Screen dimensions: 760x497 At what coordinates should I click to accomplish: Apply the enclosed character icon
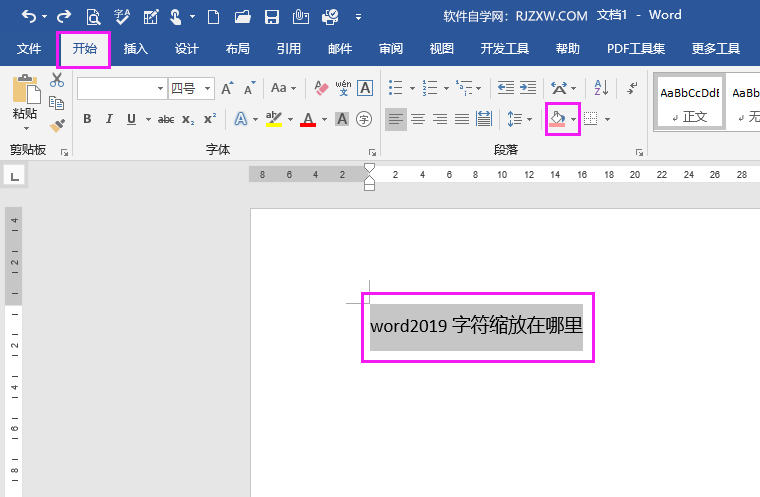(x=364, y=119)
